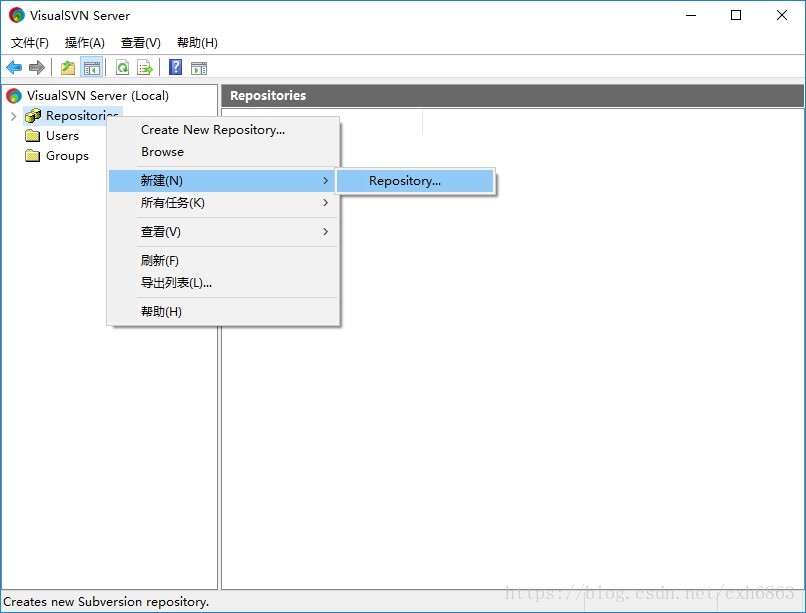
Task: Open the 帮助(H) menu in menu bar
Action: tap(197, 43)
